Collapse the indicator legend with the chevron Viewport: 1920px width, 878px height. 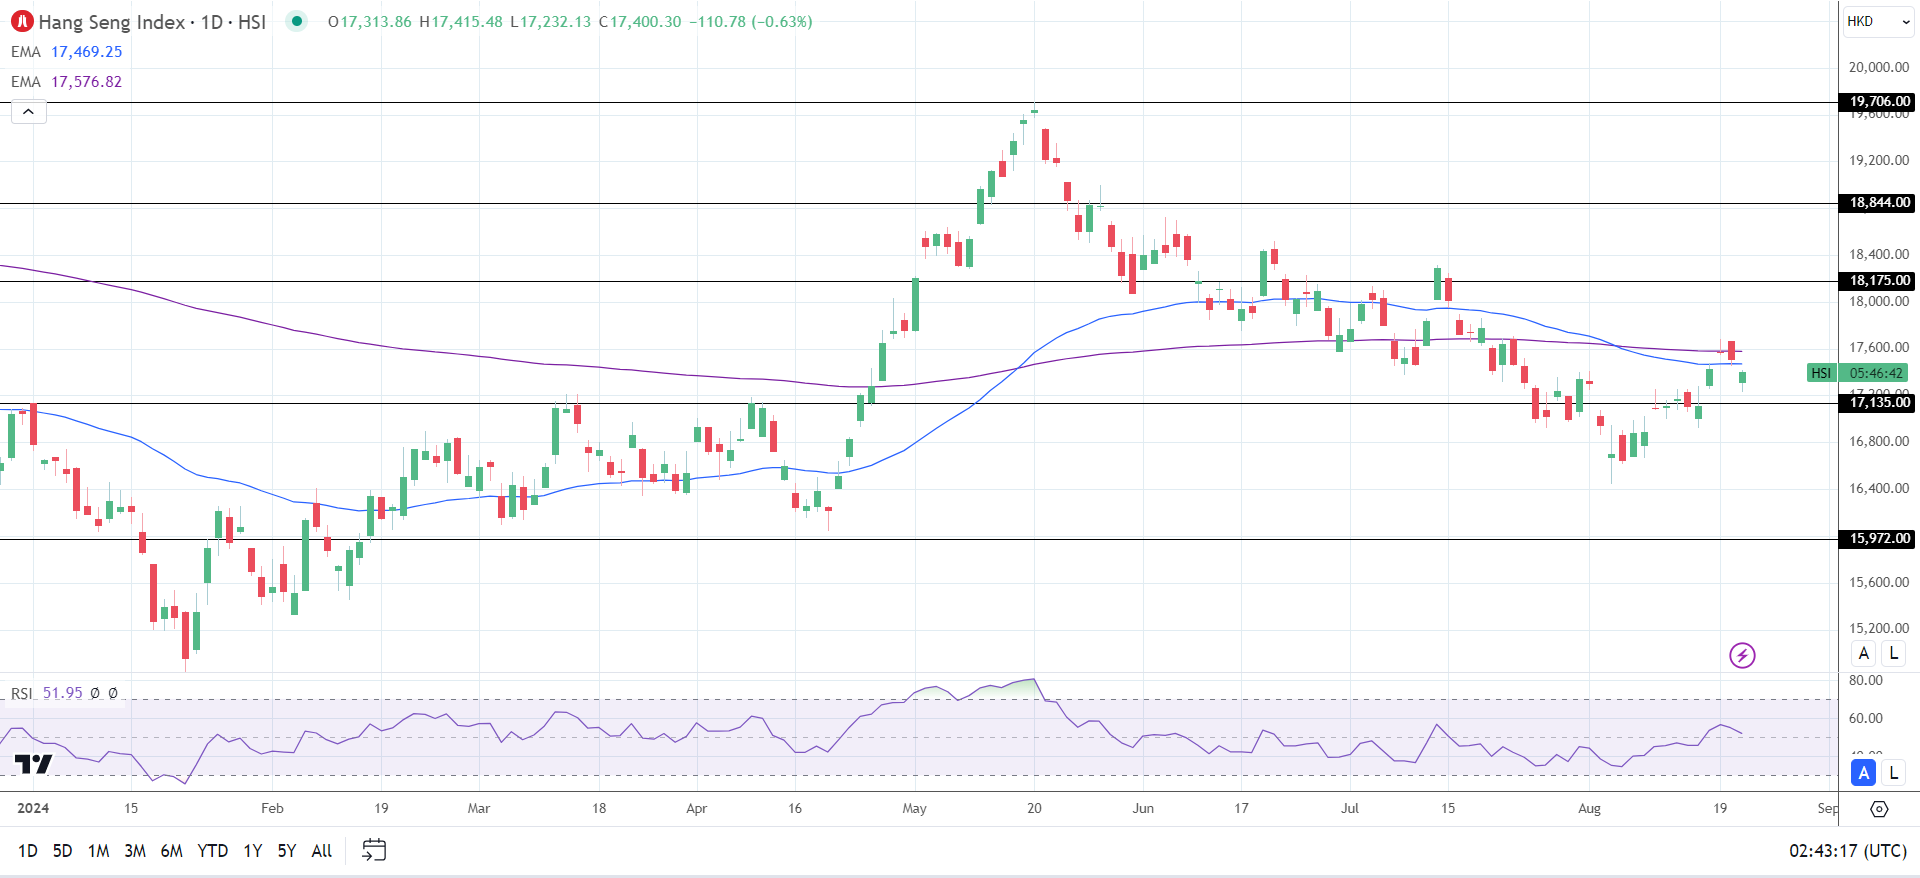click(29, 112)
